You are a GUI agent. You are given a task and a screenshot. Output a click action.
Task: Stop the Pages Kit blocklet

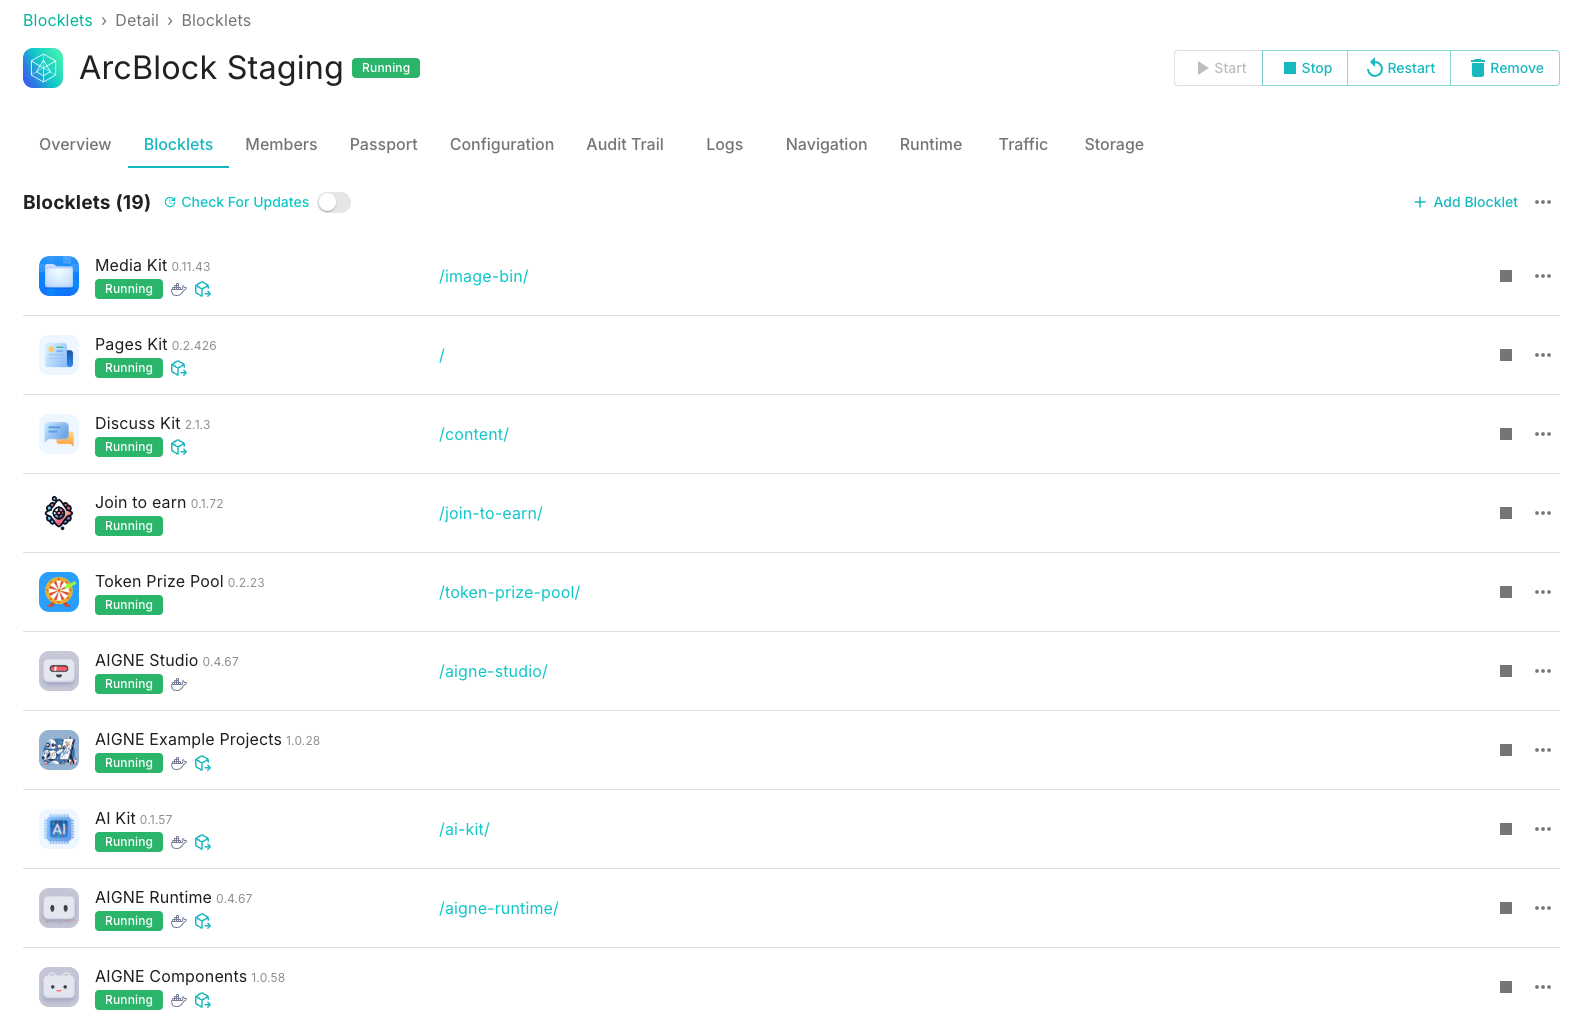pos(1506,355)
